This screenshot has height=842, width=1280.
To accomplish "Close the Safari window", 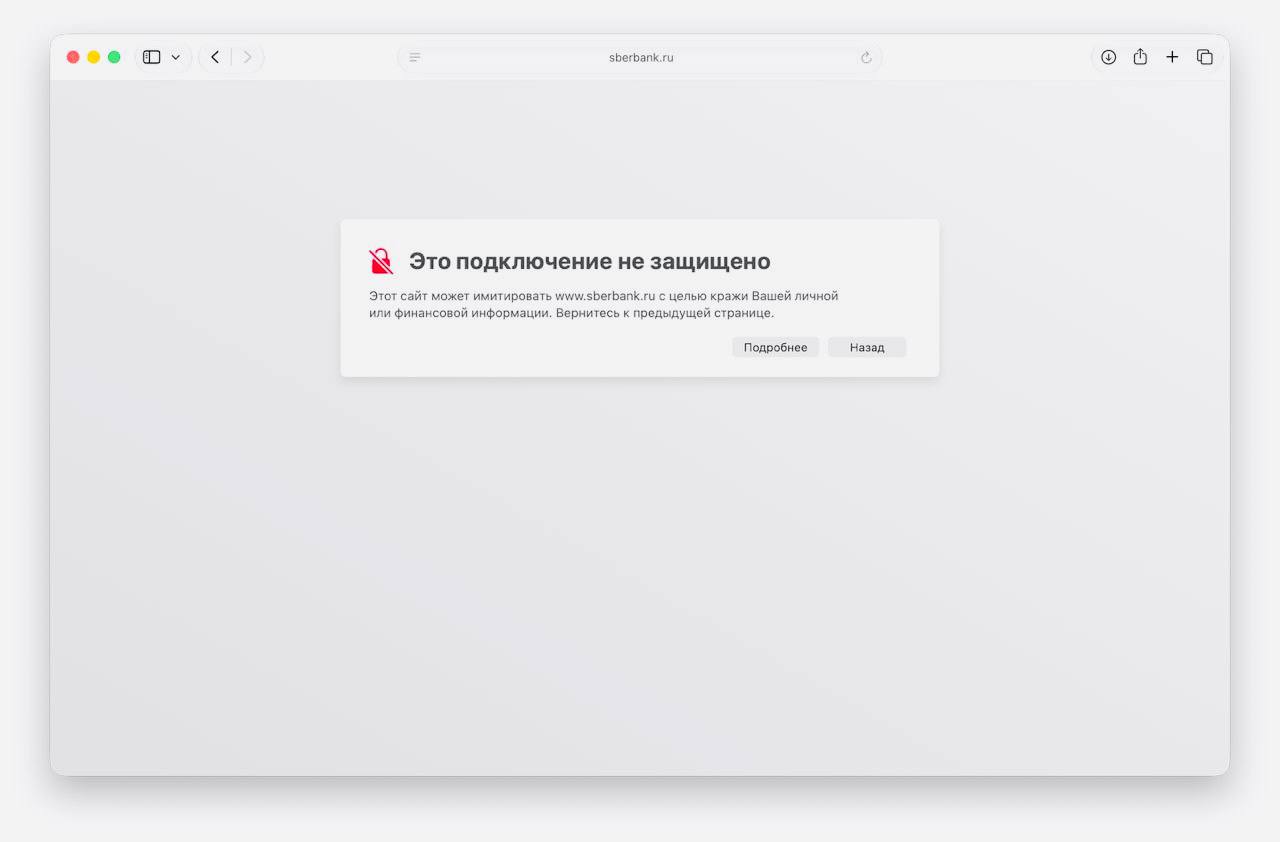I will click(x=73, y=57).
